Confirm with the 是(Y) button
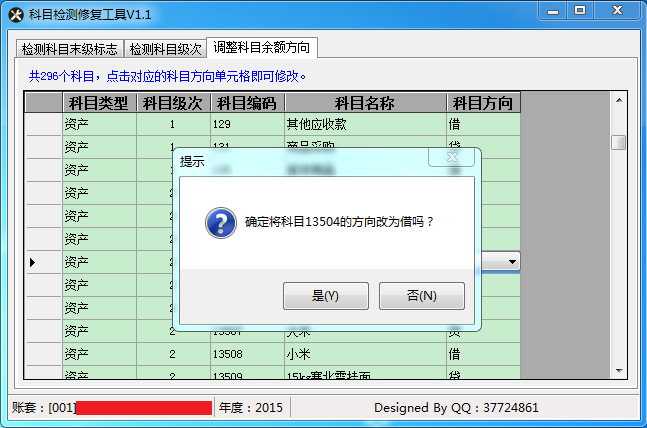647x428 pixels. [326, 296]
